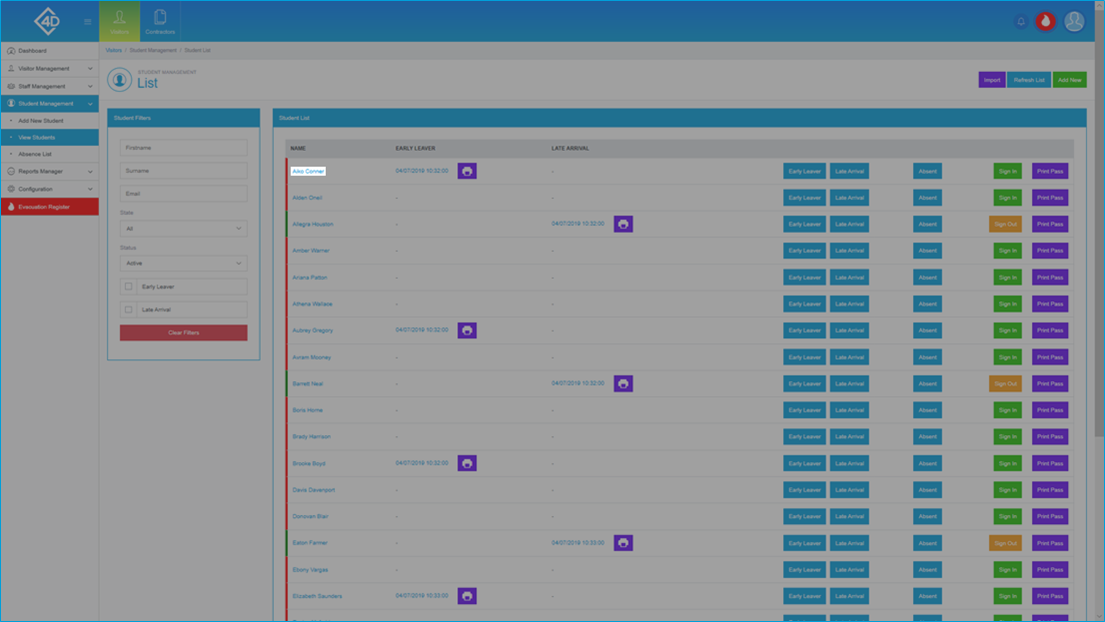Click the Email filter field
Viewport: 1105px width, 622px height.
point(183,193)
